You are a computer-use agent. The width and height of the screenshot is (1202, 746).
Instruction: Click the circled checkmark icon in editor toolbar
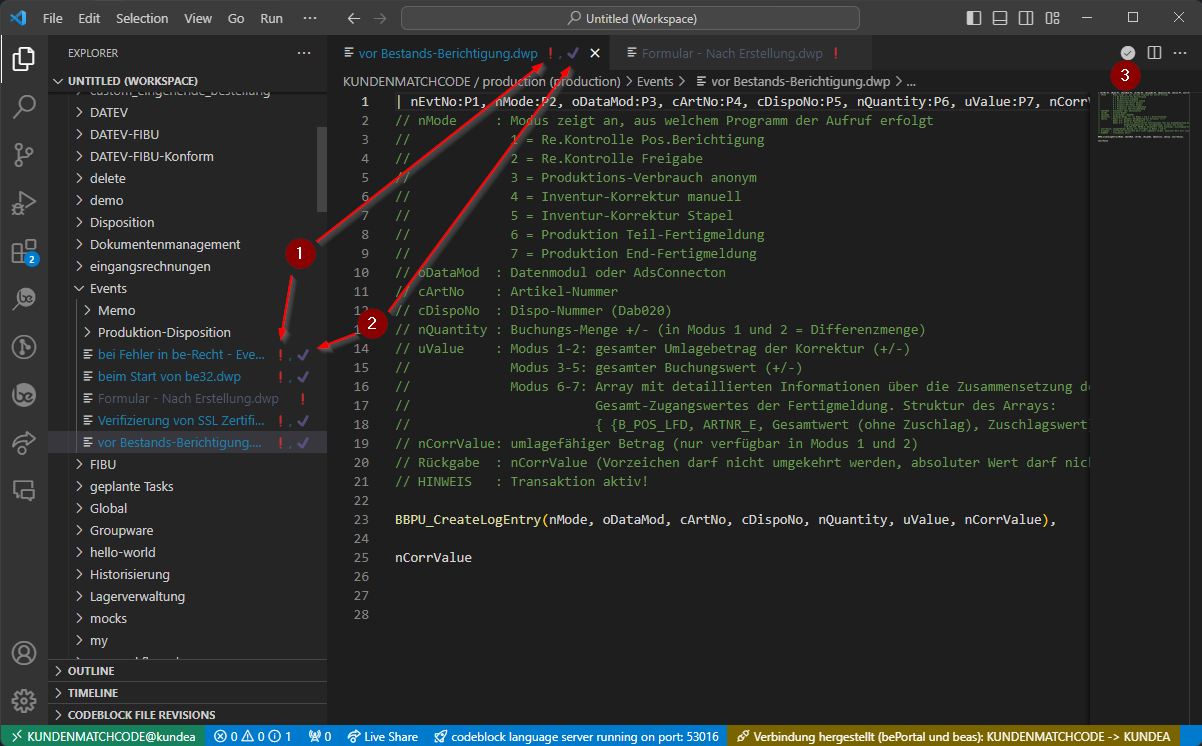(1128, 53)
